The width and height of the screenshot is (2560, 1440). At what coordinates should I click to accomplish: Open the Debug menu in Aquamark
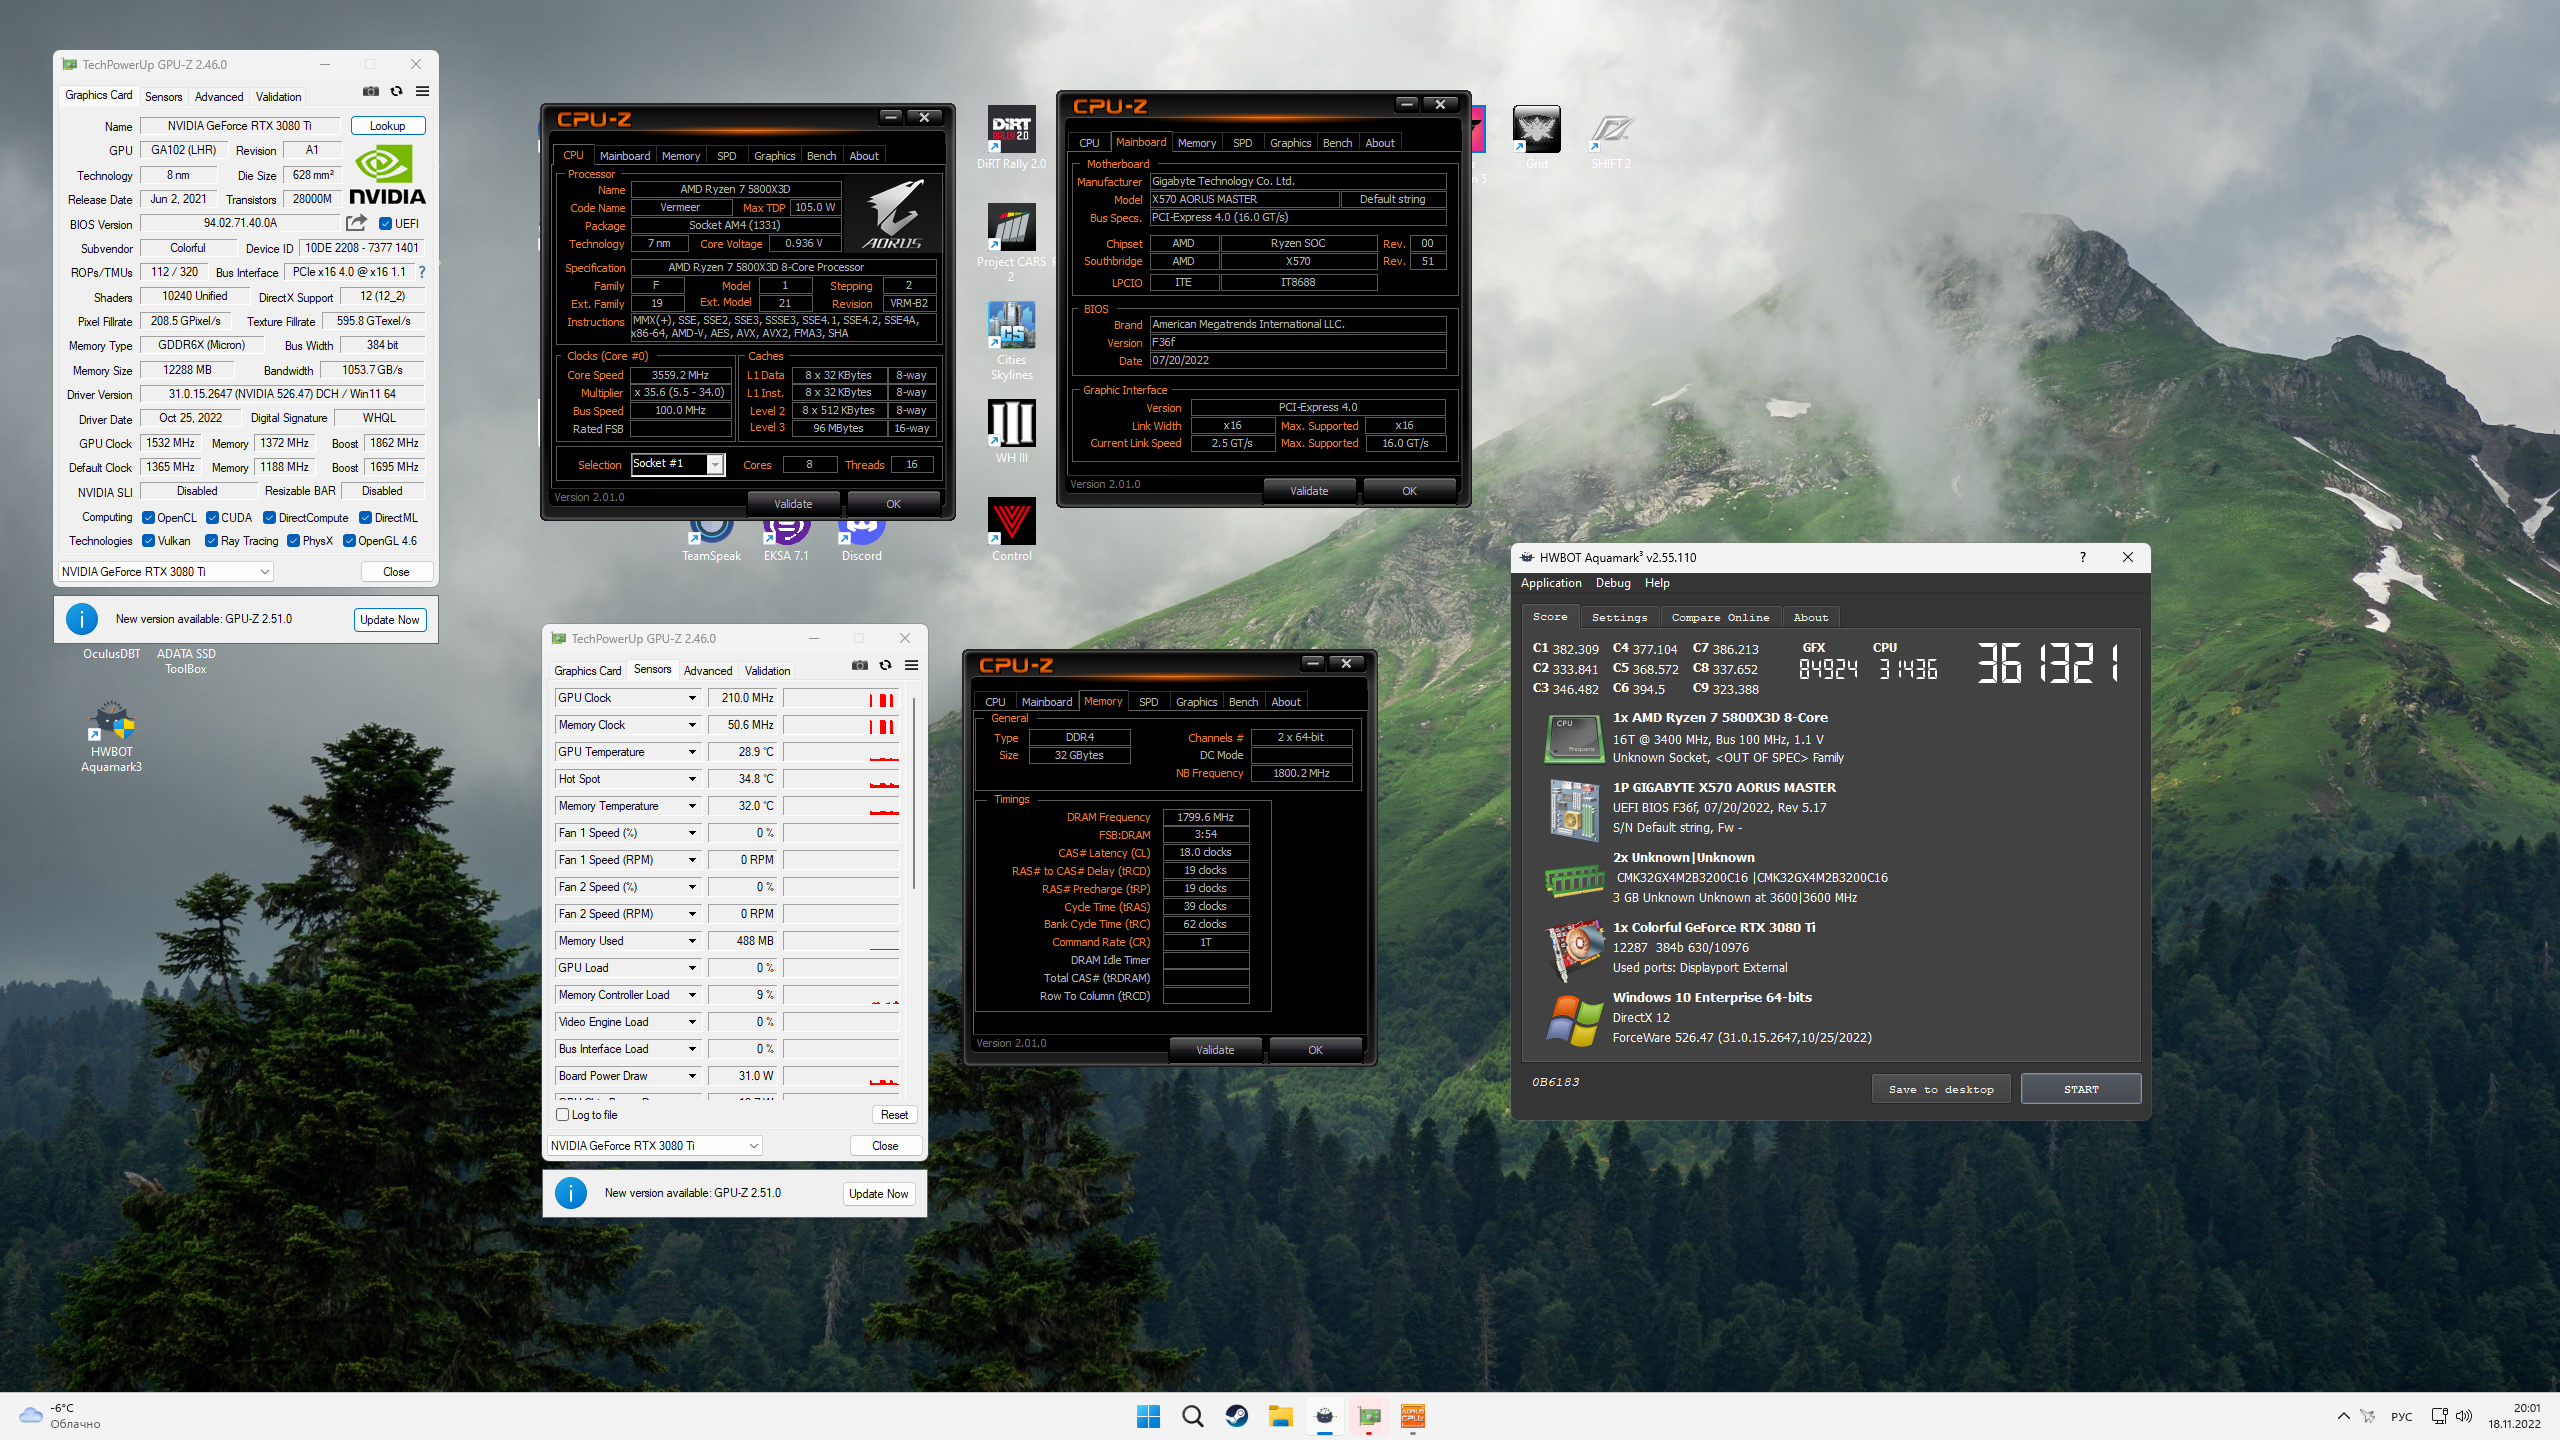[x=1613, y=583]
